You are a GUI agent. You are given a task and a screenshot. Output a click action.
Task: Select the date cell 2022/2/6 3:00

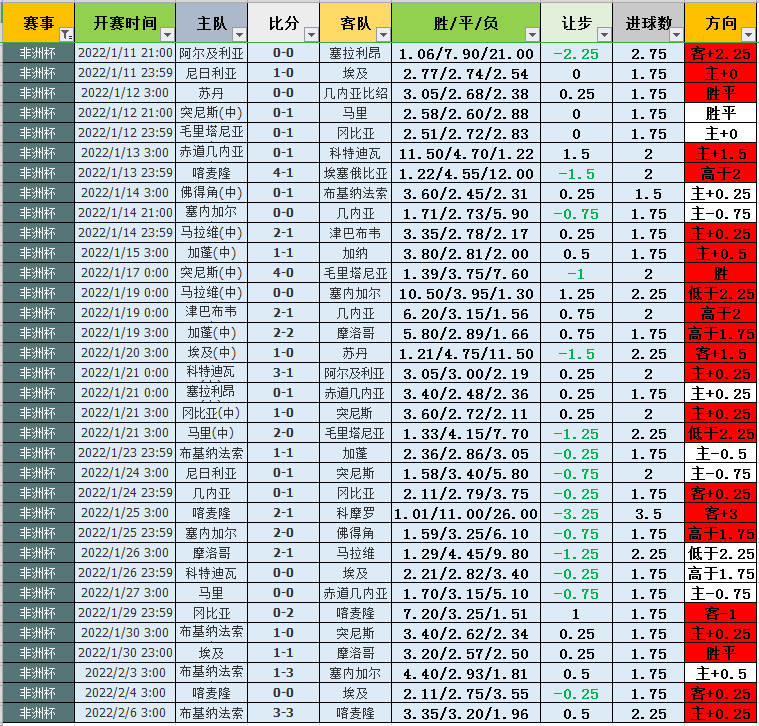125,713
